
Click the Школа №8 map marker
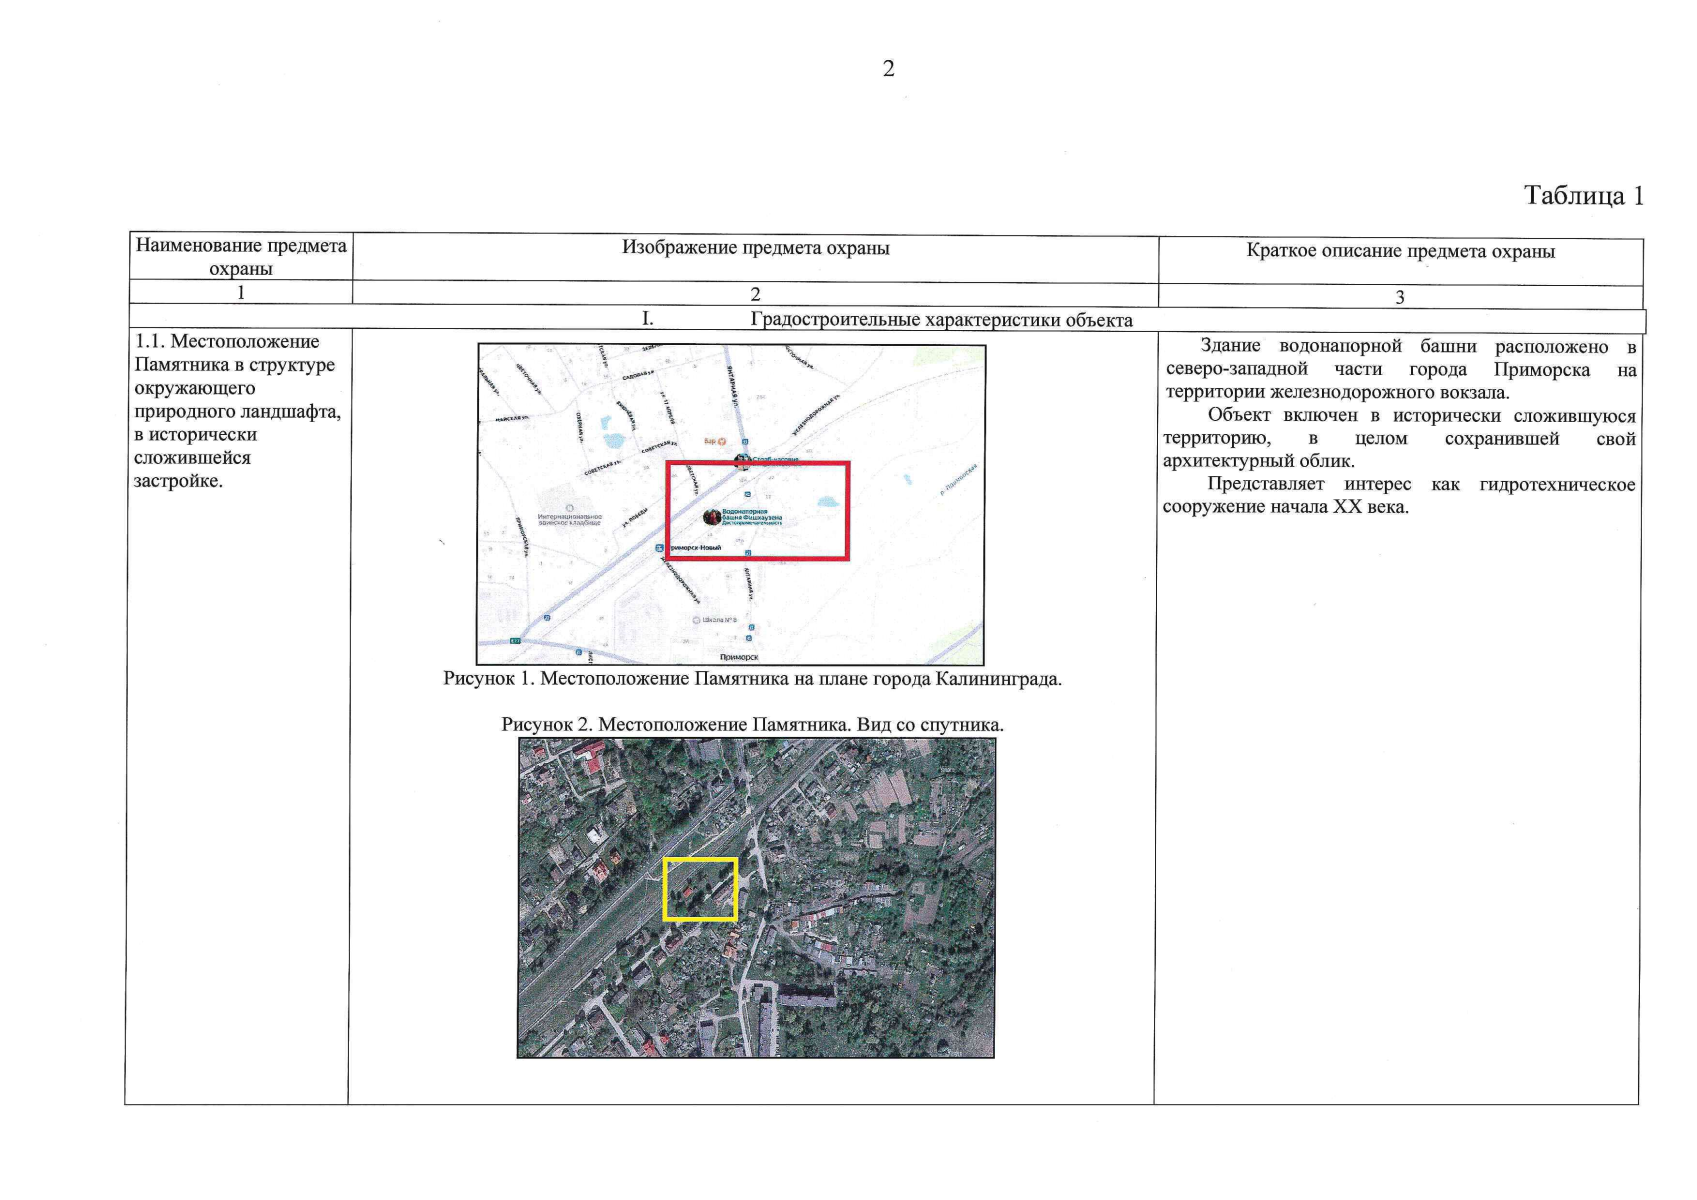697,620
